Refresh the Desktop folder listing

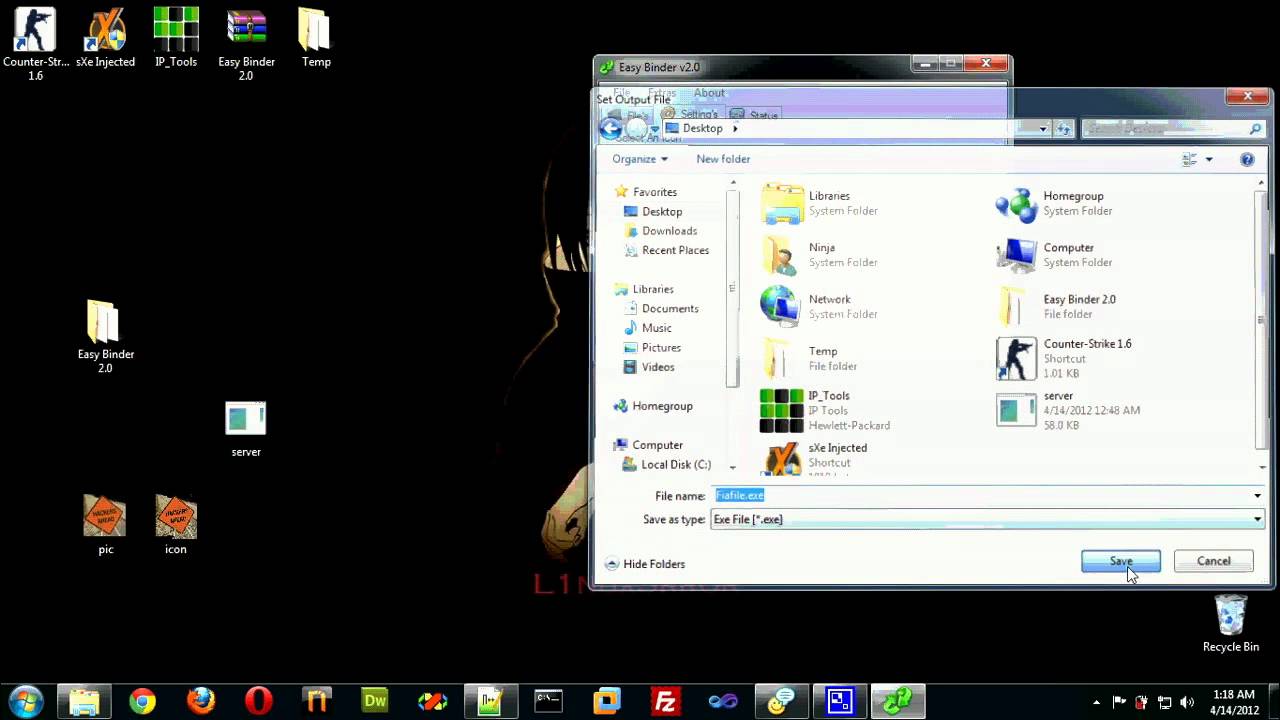click(1063, 129)
